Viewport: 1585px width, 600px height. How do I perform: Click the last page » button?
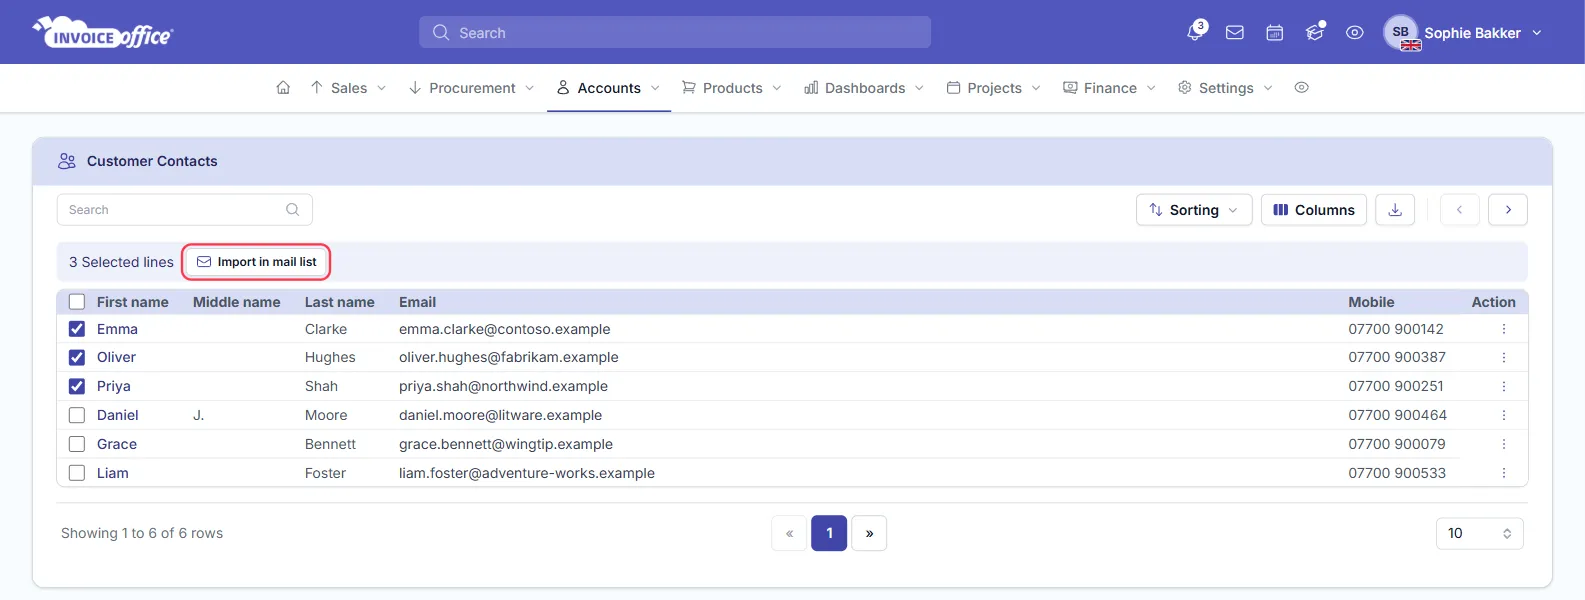[x=869, y=533]
